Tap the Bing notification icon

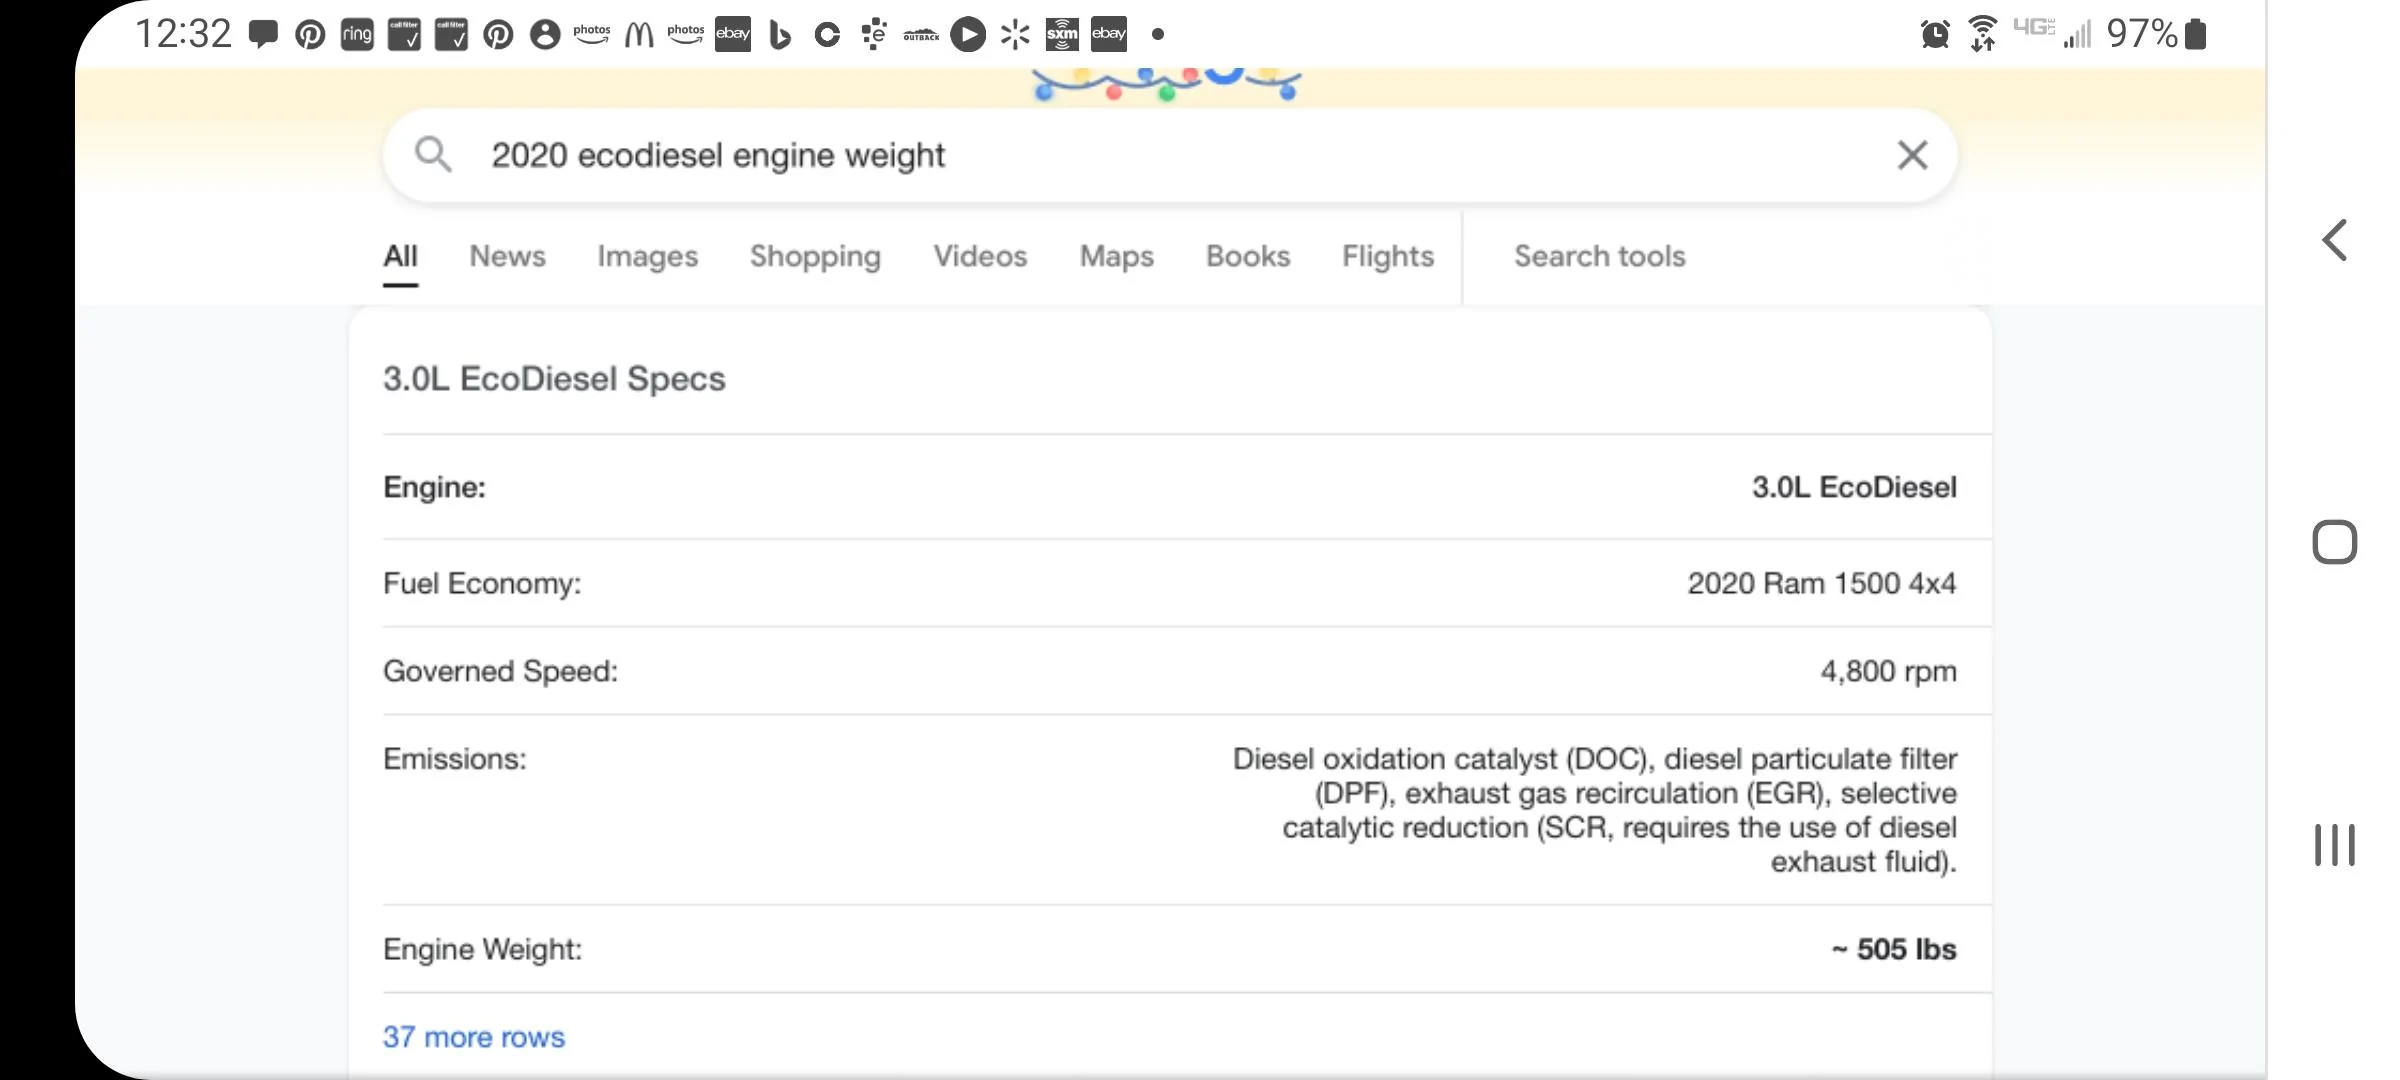tap(780, 35)
